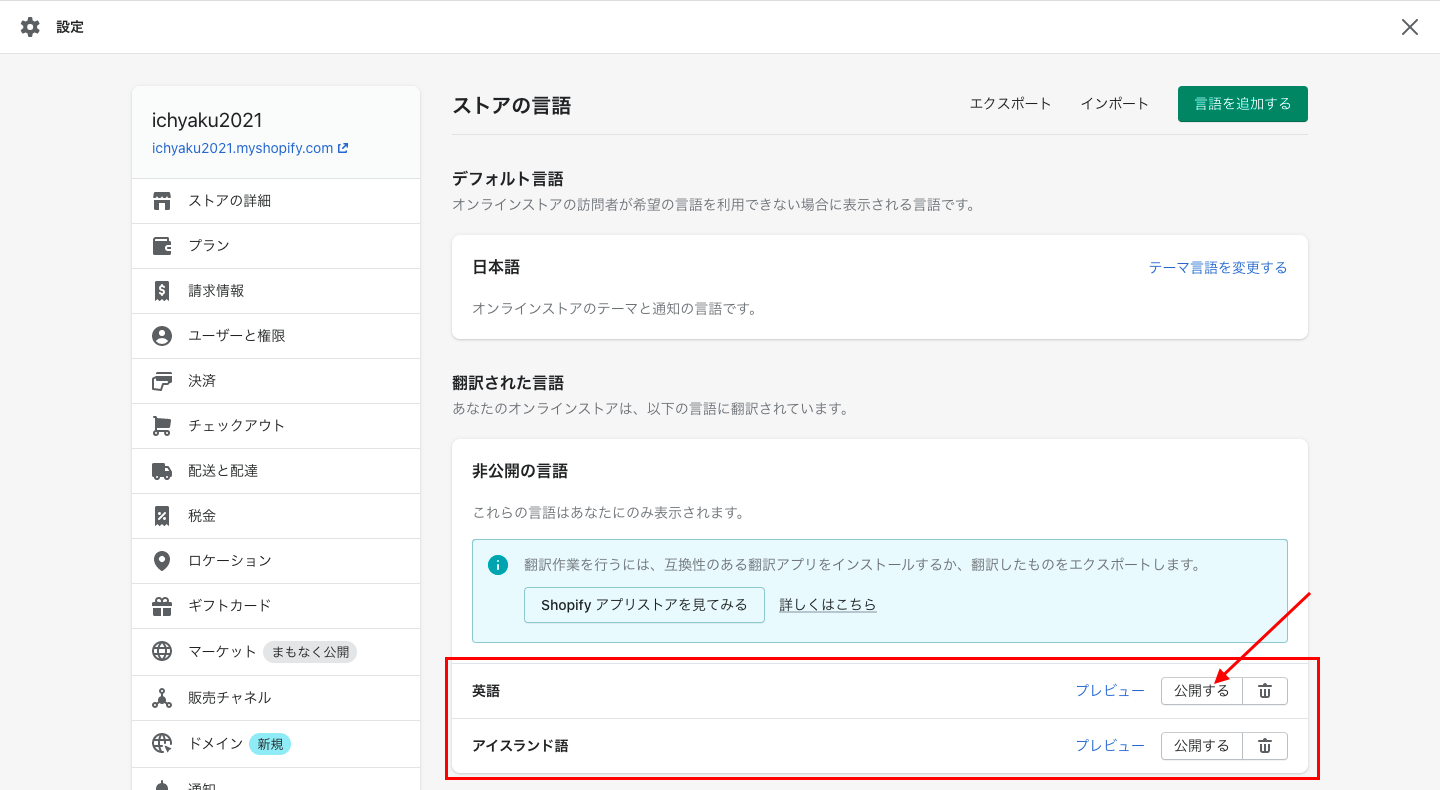The height and width of the screenshot is (790, 1440).
Task: Click the settings gear icon in the header
Action: click(30, 27)
